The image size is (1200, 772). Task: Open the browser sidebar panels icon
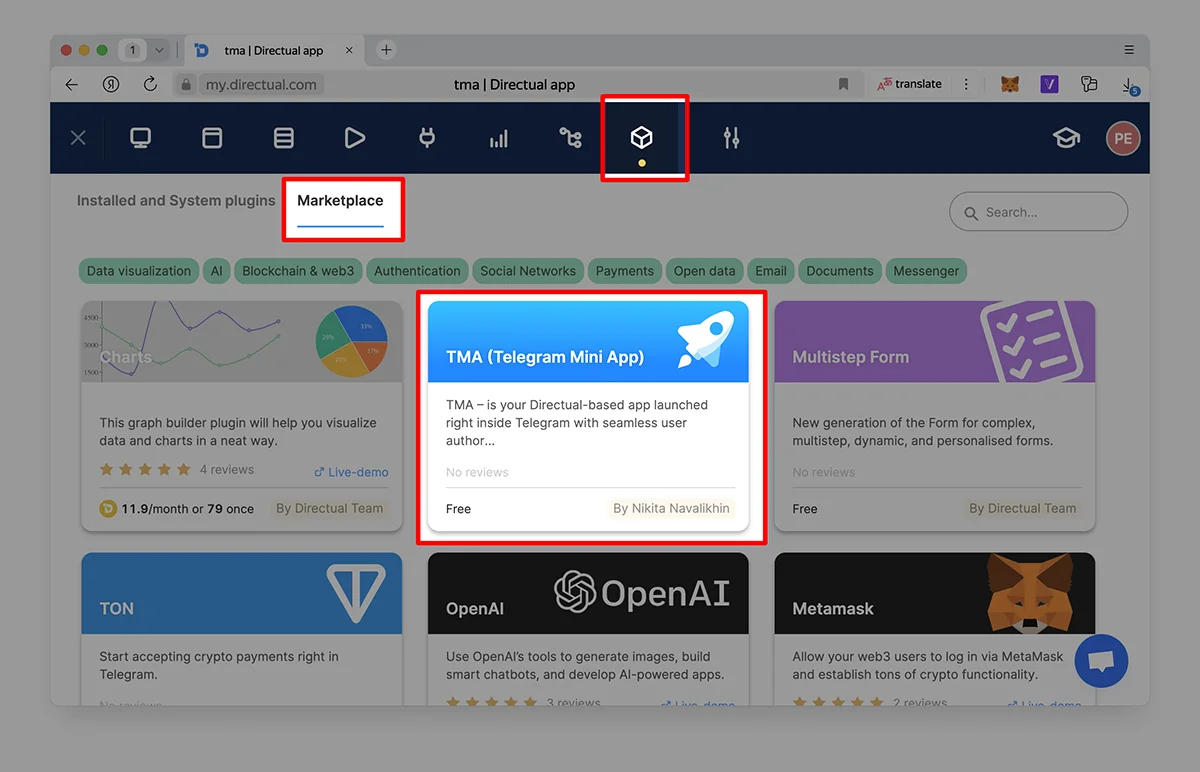1089,84
